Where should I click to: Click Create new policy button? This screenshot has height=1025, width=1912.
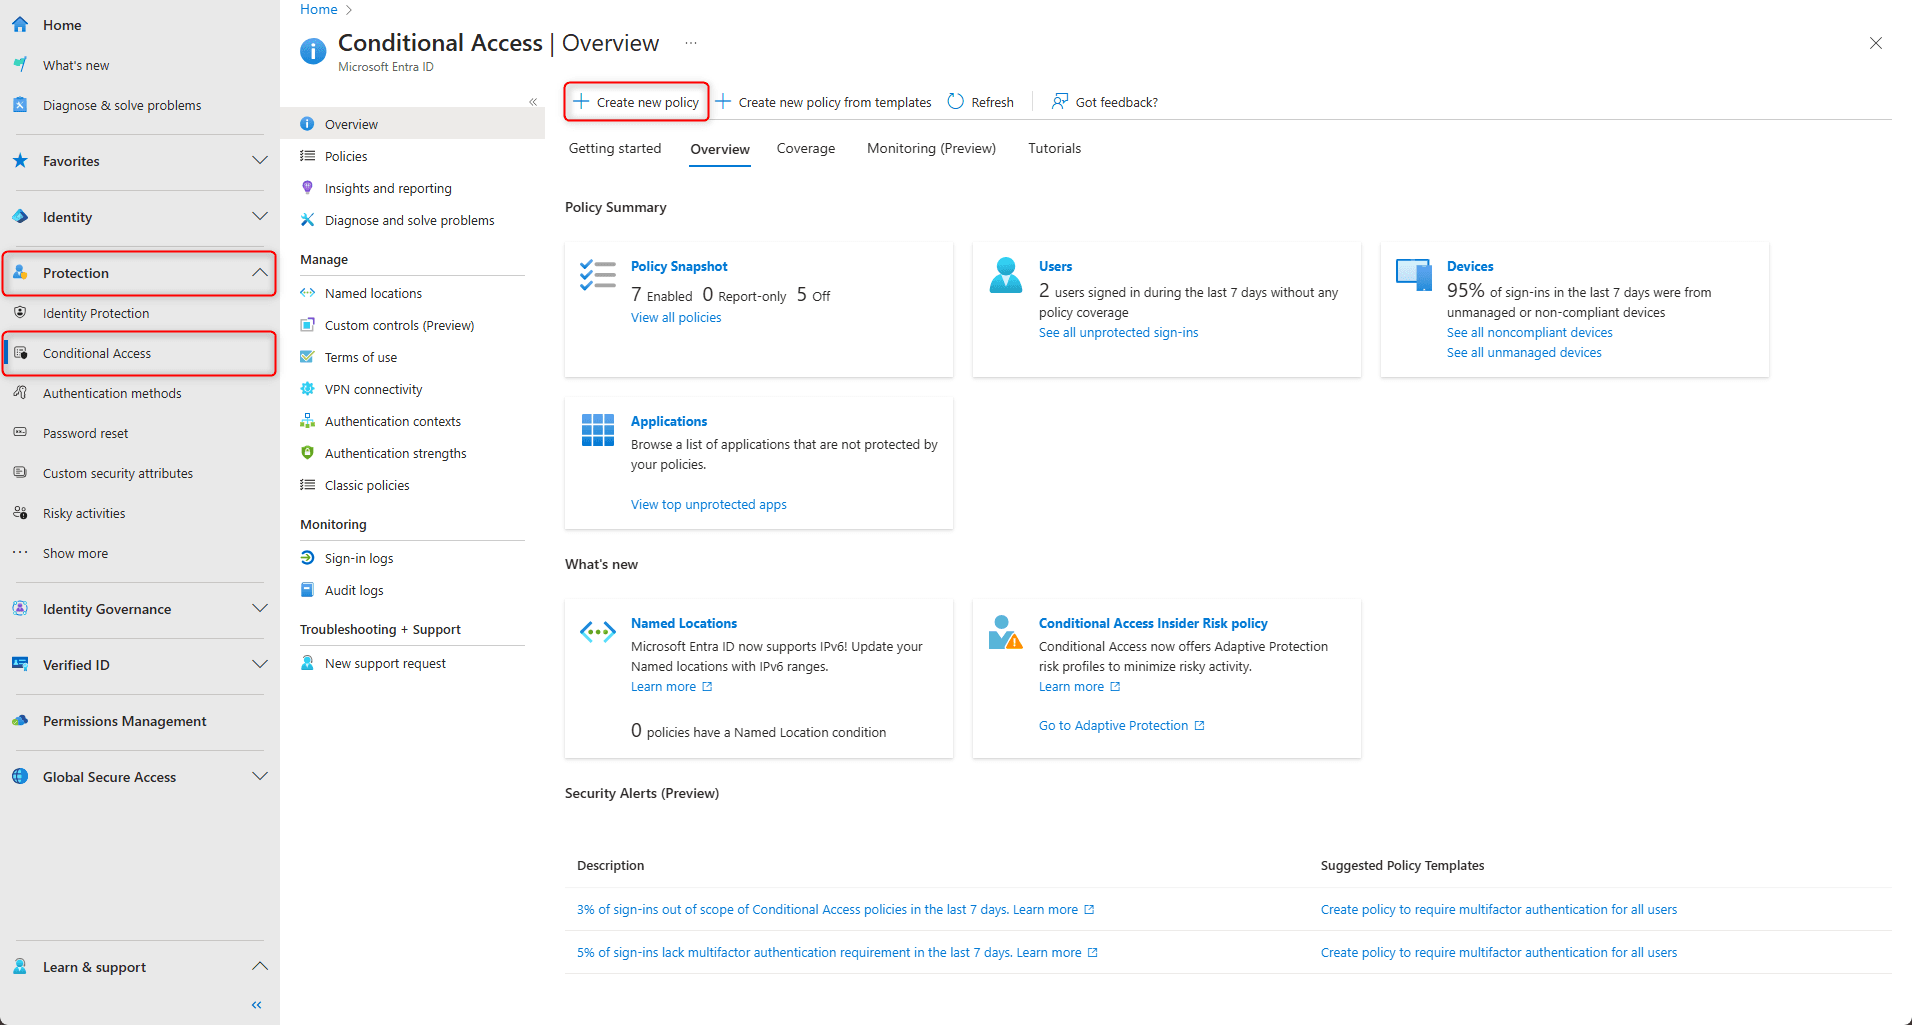tap(637, 102)
